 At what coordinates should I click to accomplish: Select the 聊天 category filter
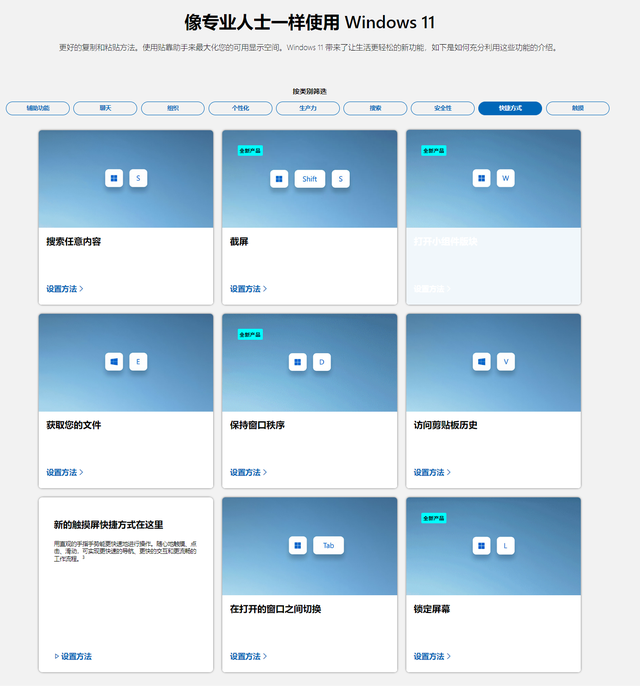pyautogui.click(x=105, y=108)
